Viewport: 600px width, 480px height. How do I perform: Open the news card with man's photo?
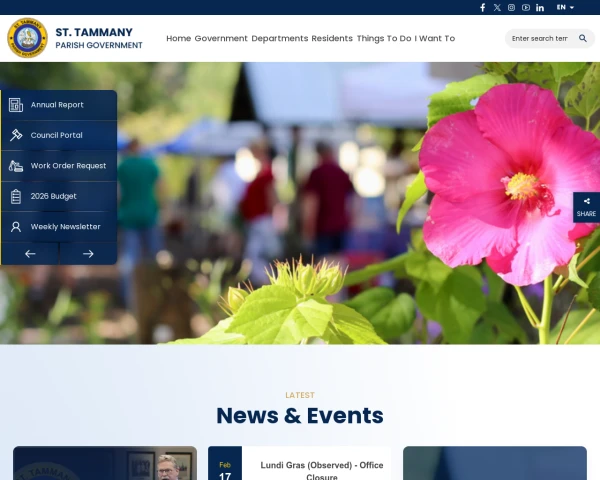click(x=105, y=463)
